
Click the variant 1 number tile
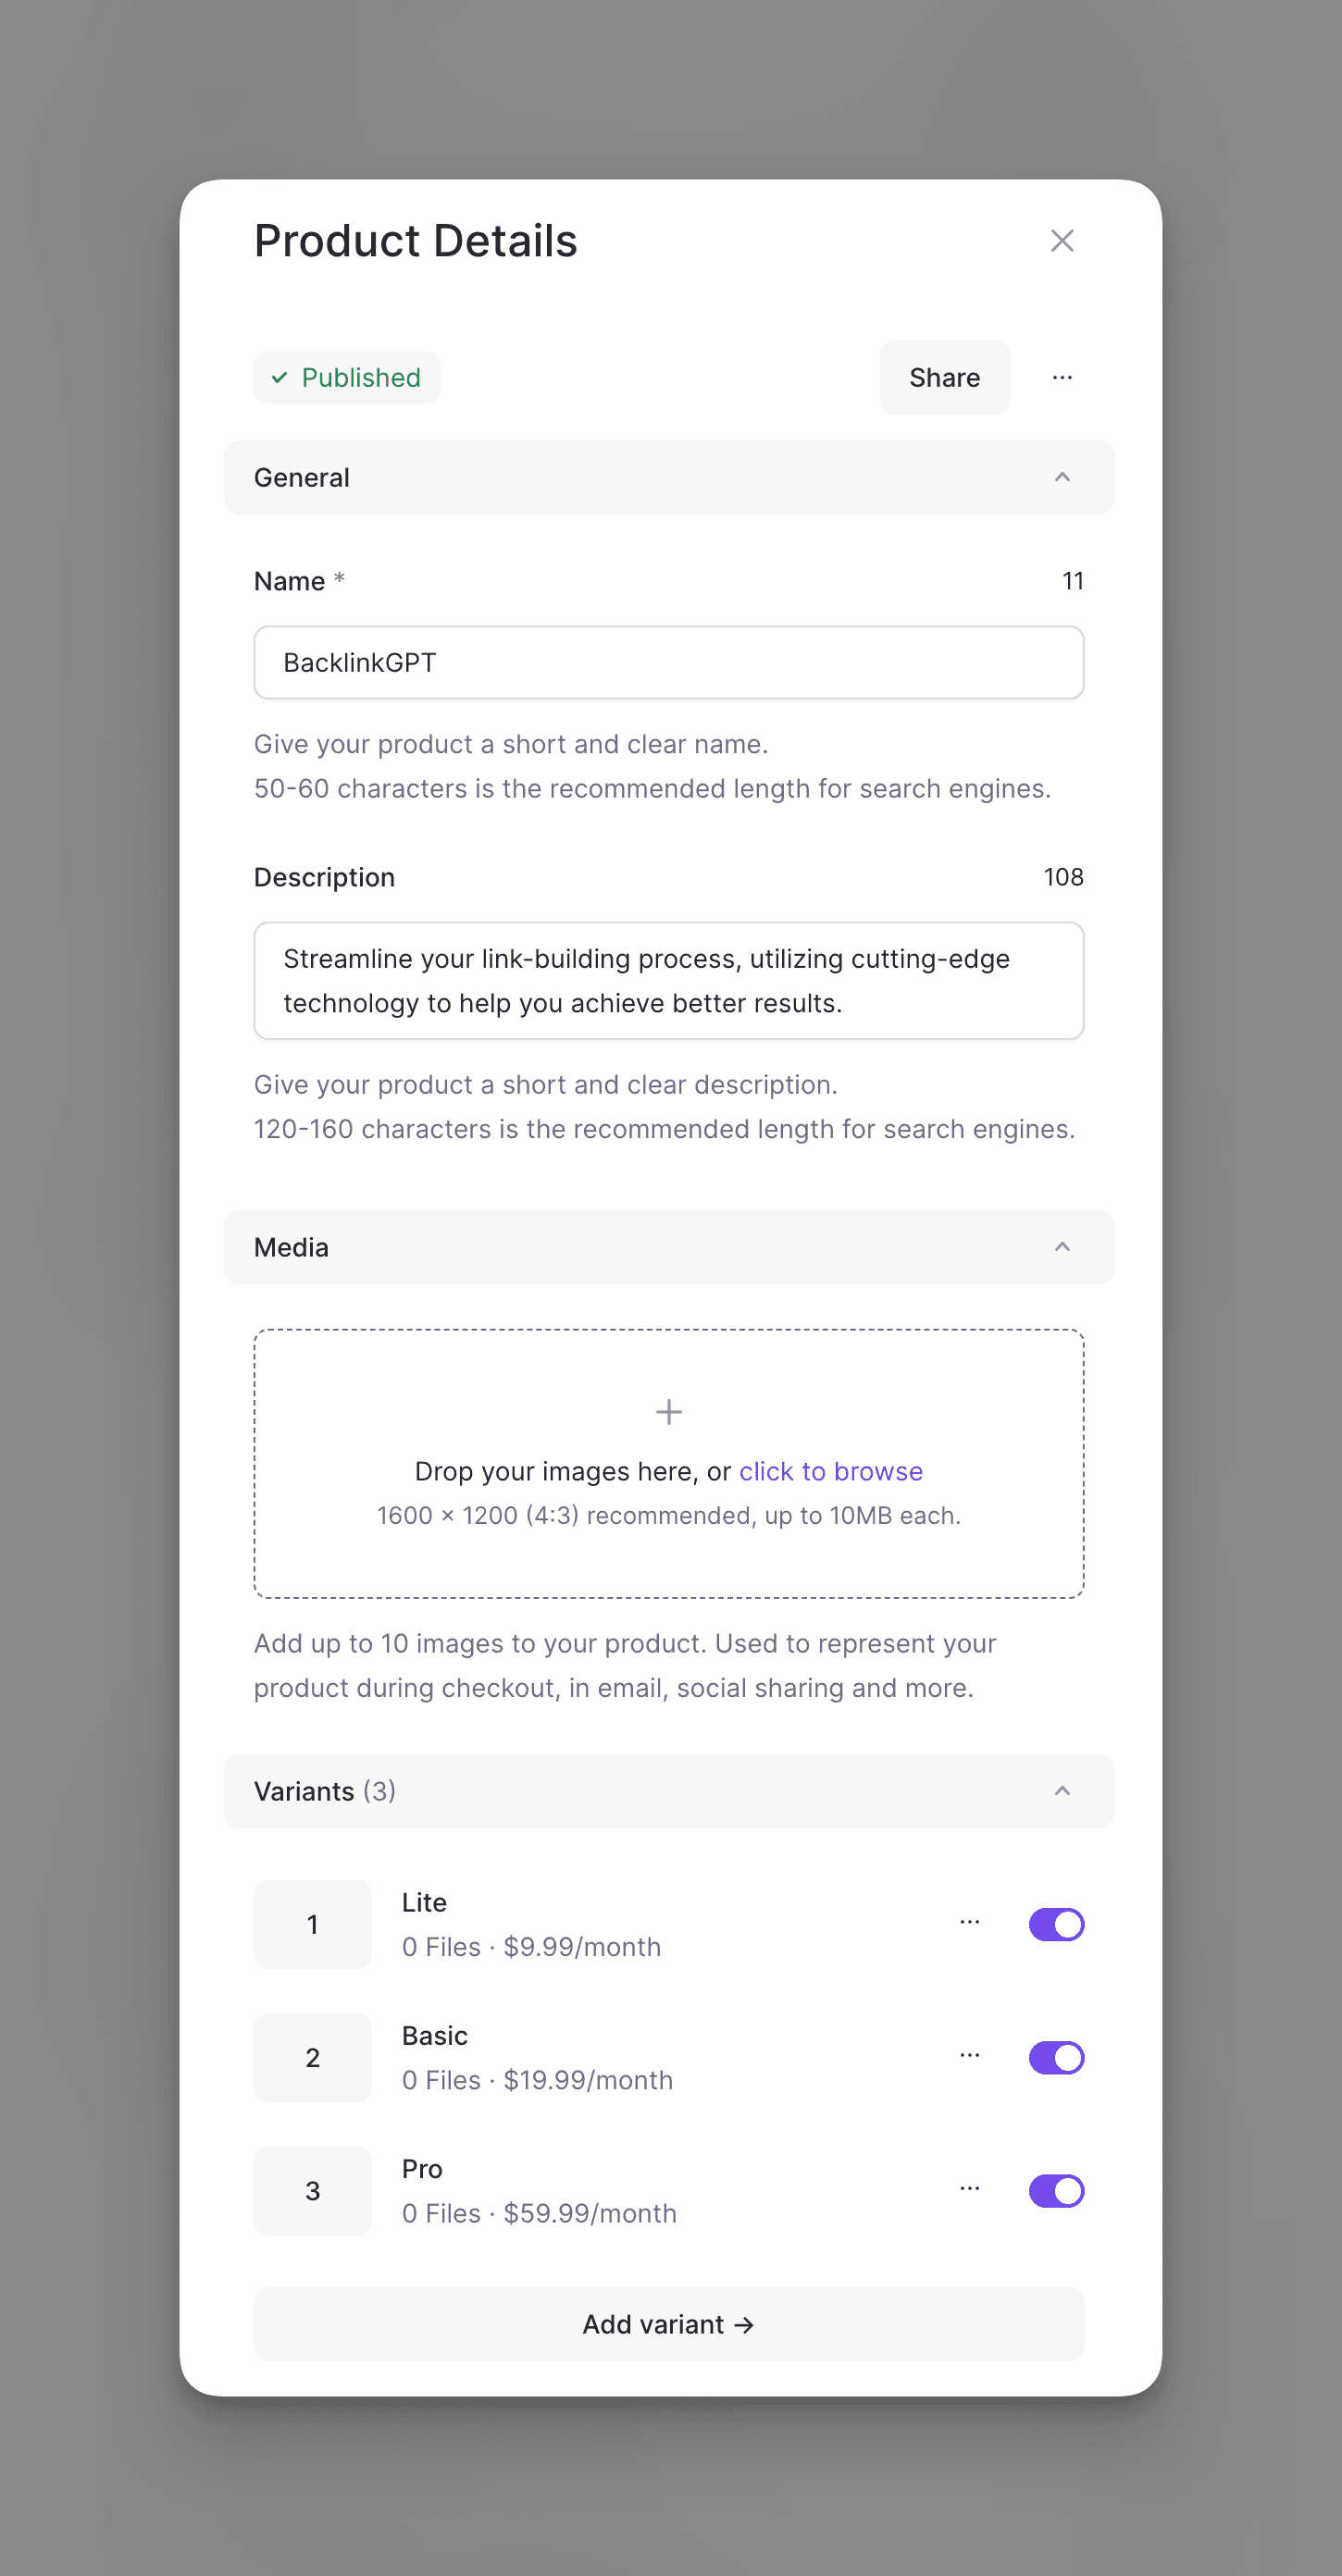pos(313,1924)
